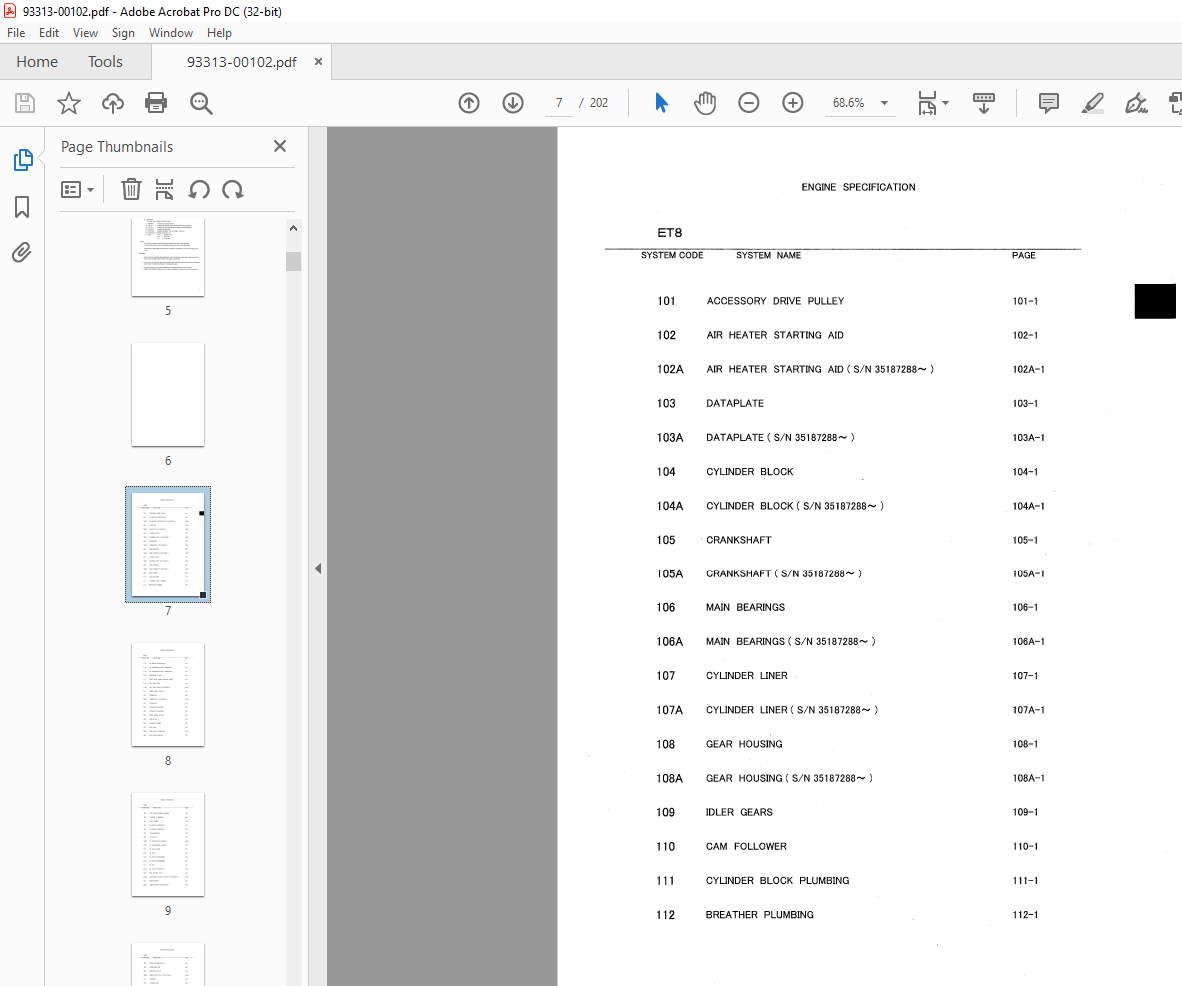Screen dimensions: 1182x986
Task: Add a comment with speech bubble icon
Action: 1049,103
